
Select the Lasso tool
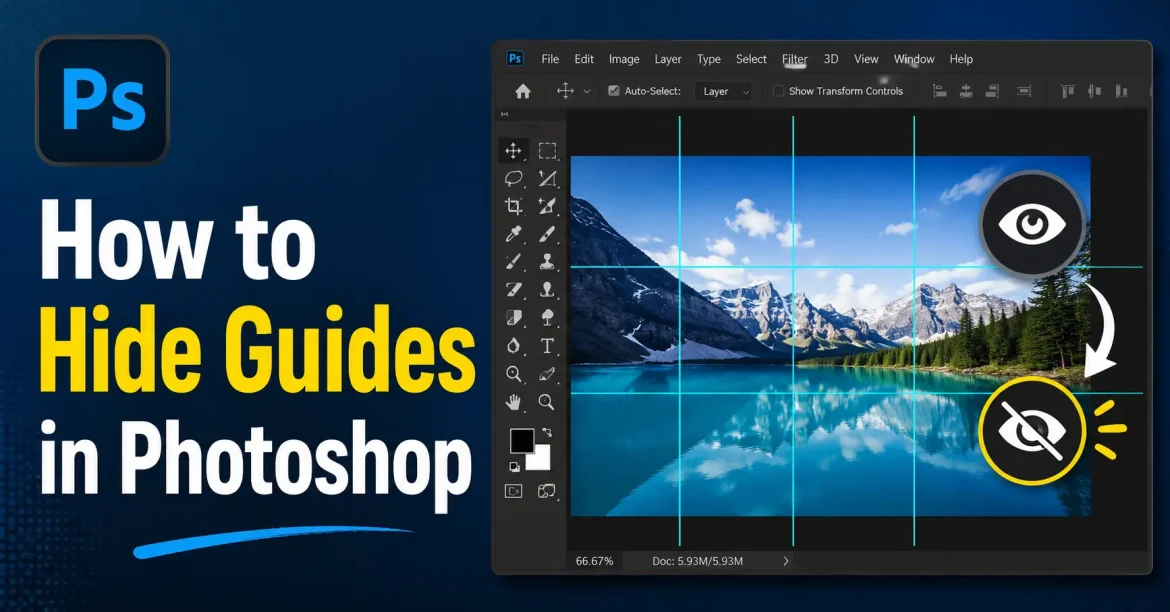click(x=513, y=178)
